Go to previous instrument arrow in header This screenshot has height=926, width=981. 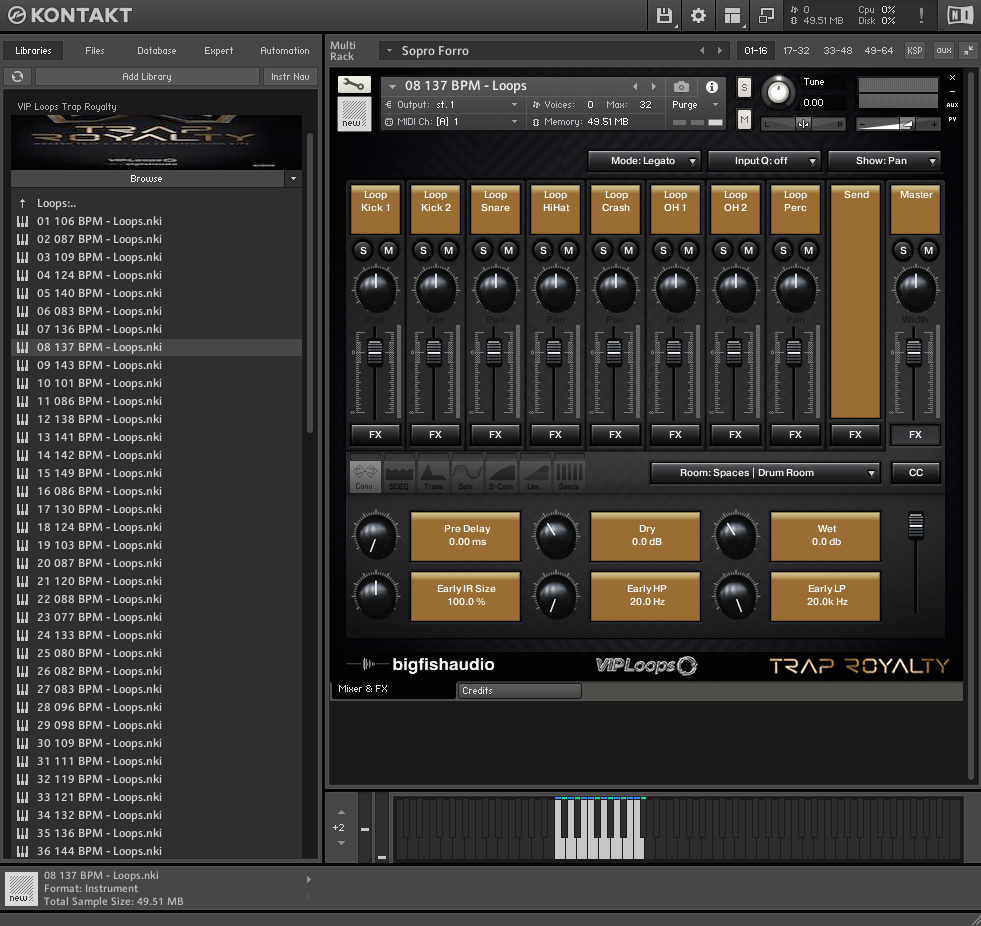coord(636,86)
